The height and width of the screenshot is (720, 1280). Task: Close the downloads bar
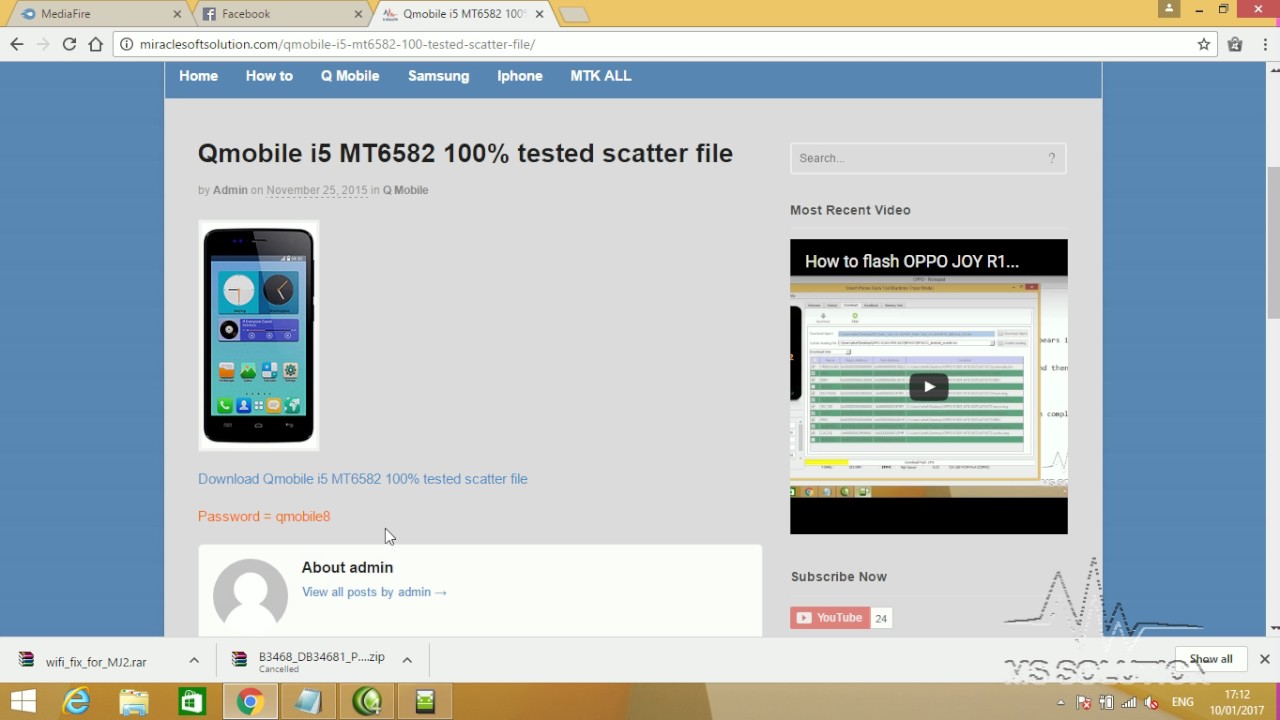1265,659
